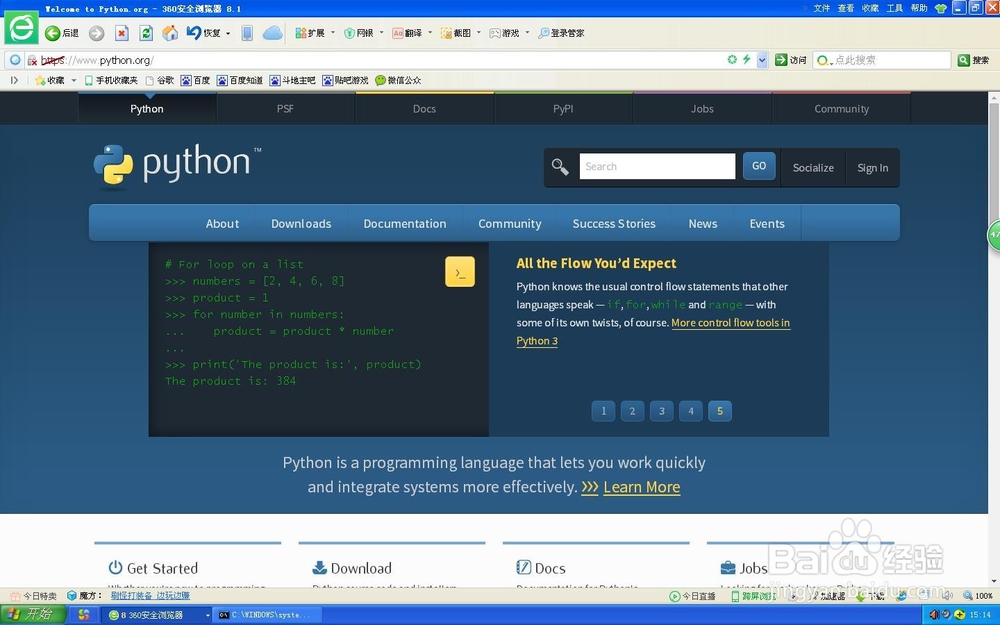The image size is (1000, 625).
Task: Open the 网银 online banking button
Action: click(x=359, y=33)
